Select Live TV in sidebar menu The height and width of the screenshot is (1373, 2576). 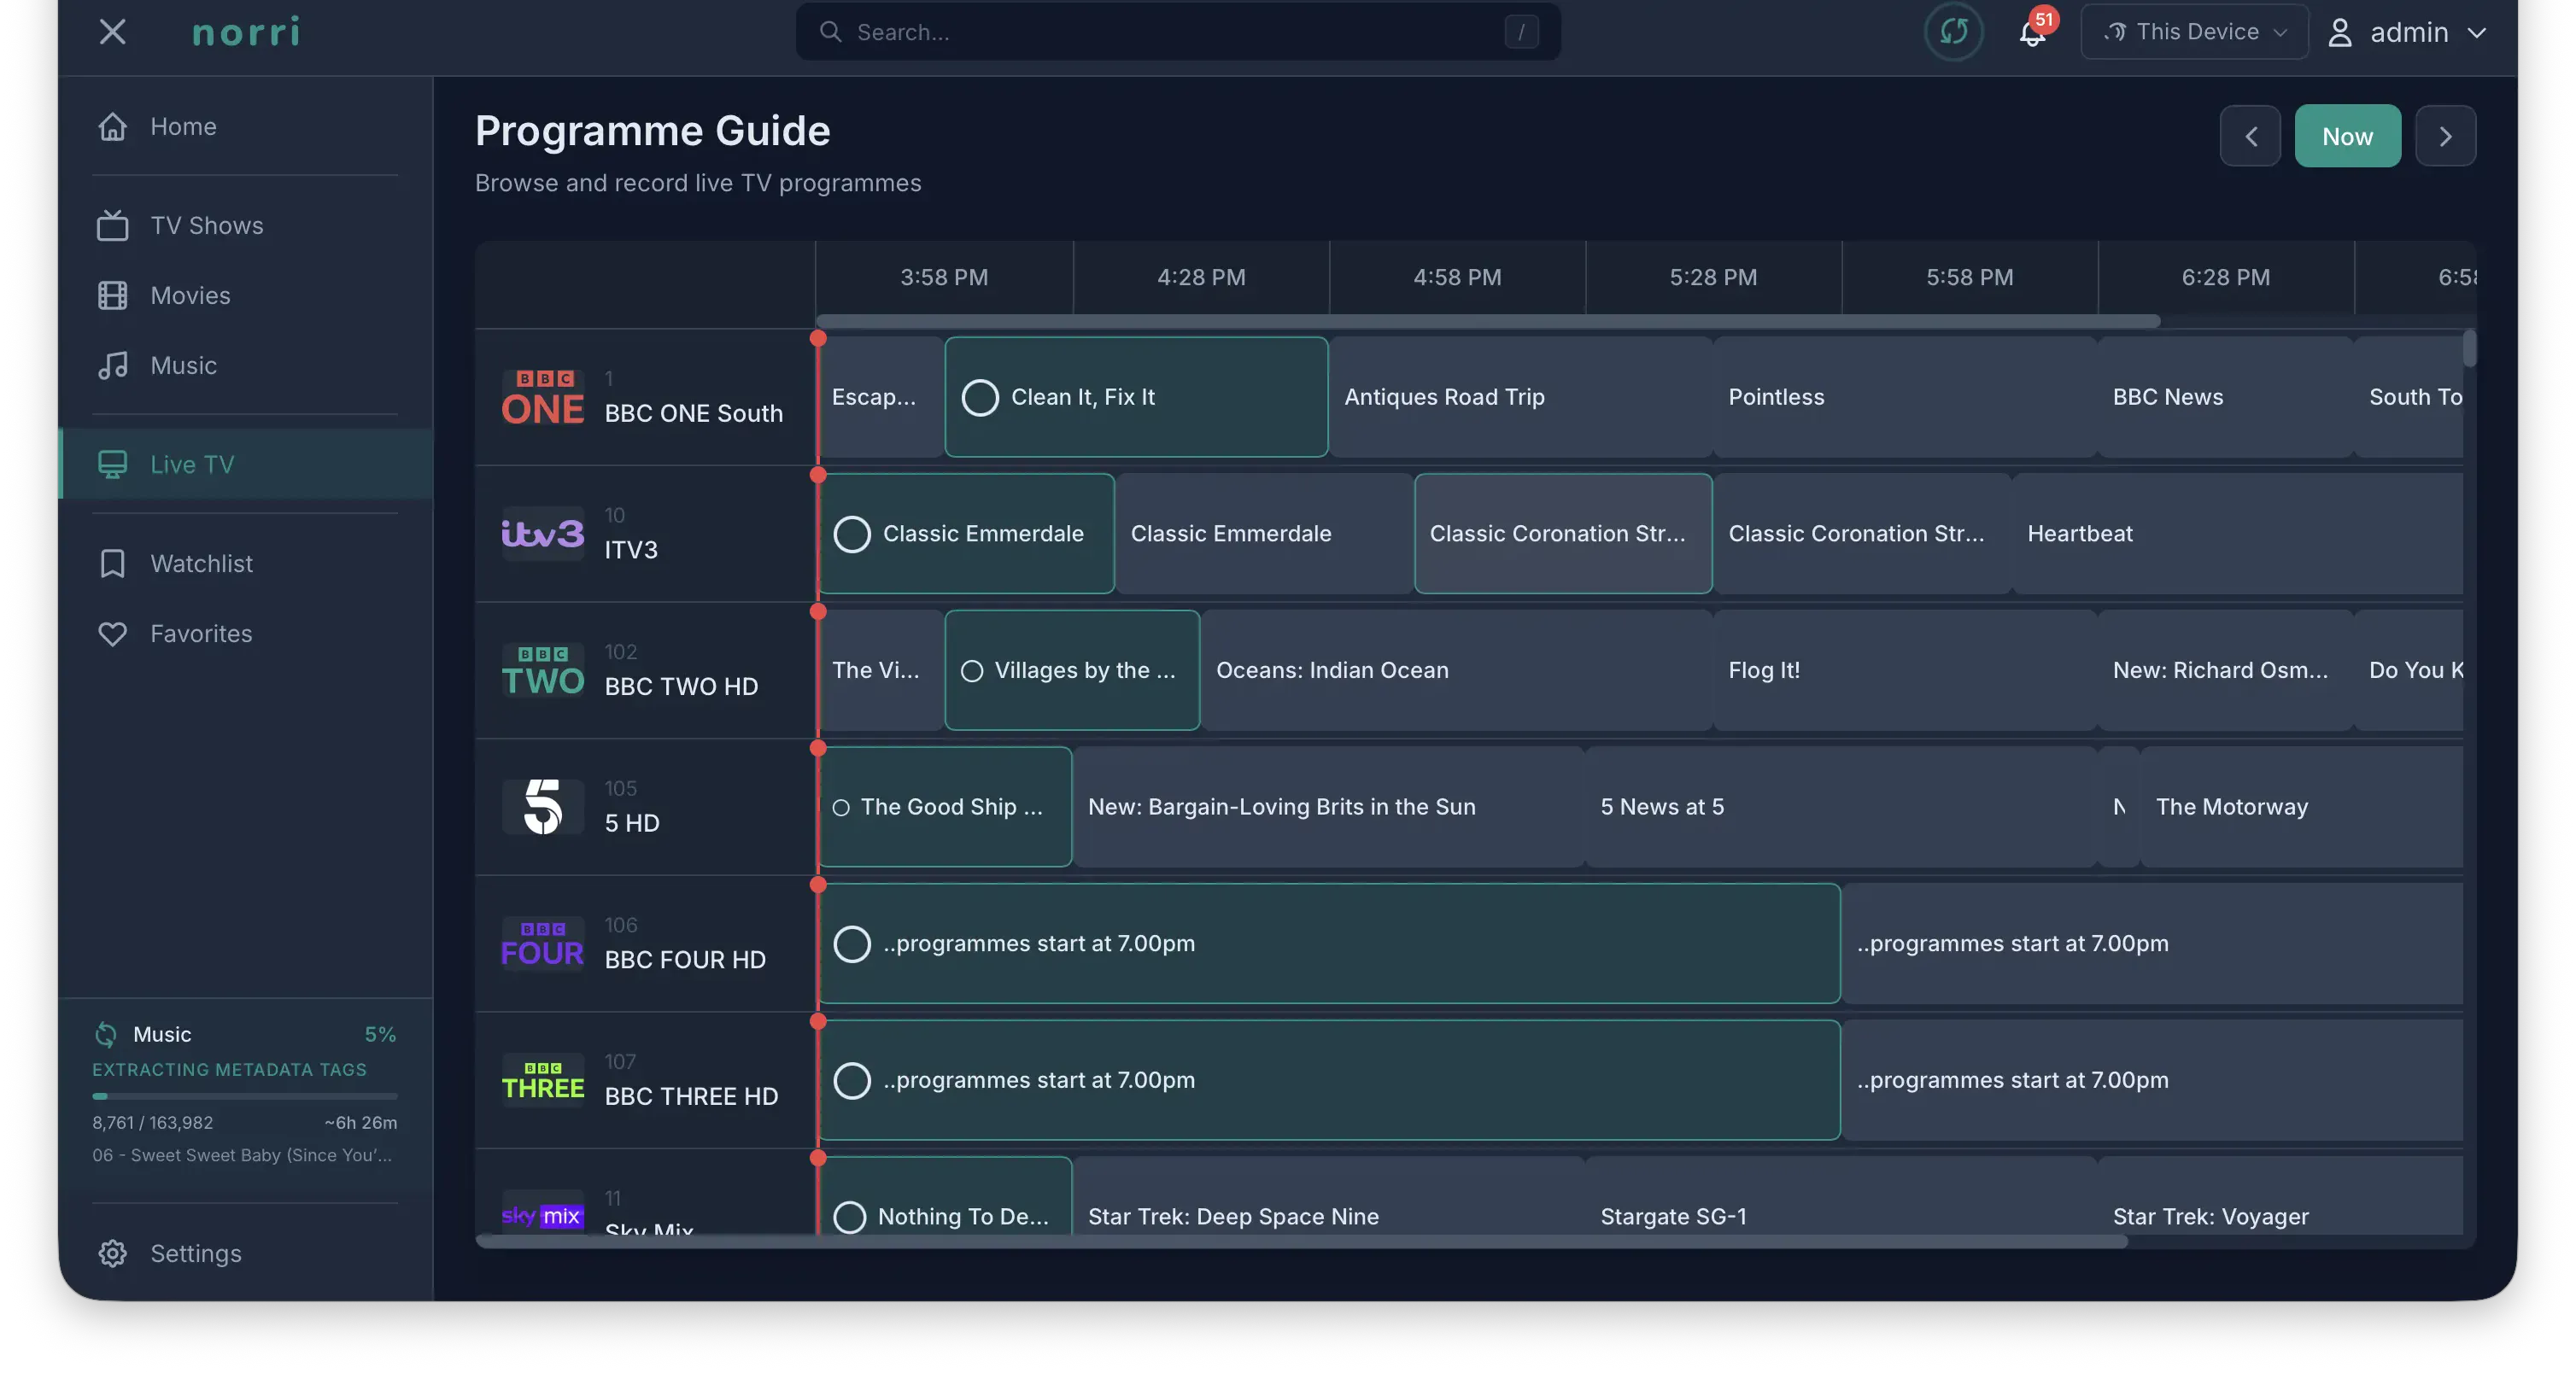[x=192, y=464]
